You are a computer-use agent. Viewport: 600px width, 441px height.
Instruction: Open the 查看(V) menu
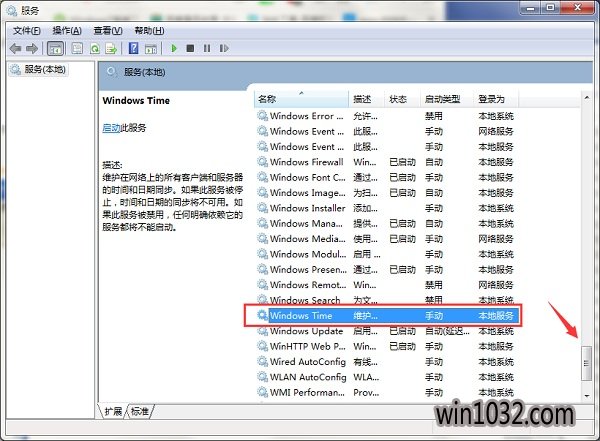coord(107,31)
